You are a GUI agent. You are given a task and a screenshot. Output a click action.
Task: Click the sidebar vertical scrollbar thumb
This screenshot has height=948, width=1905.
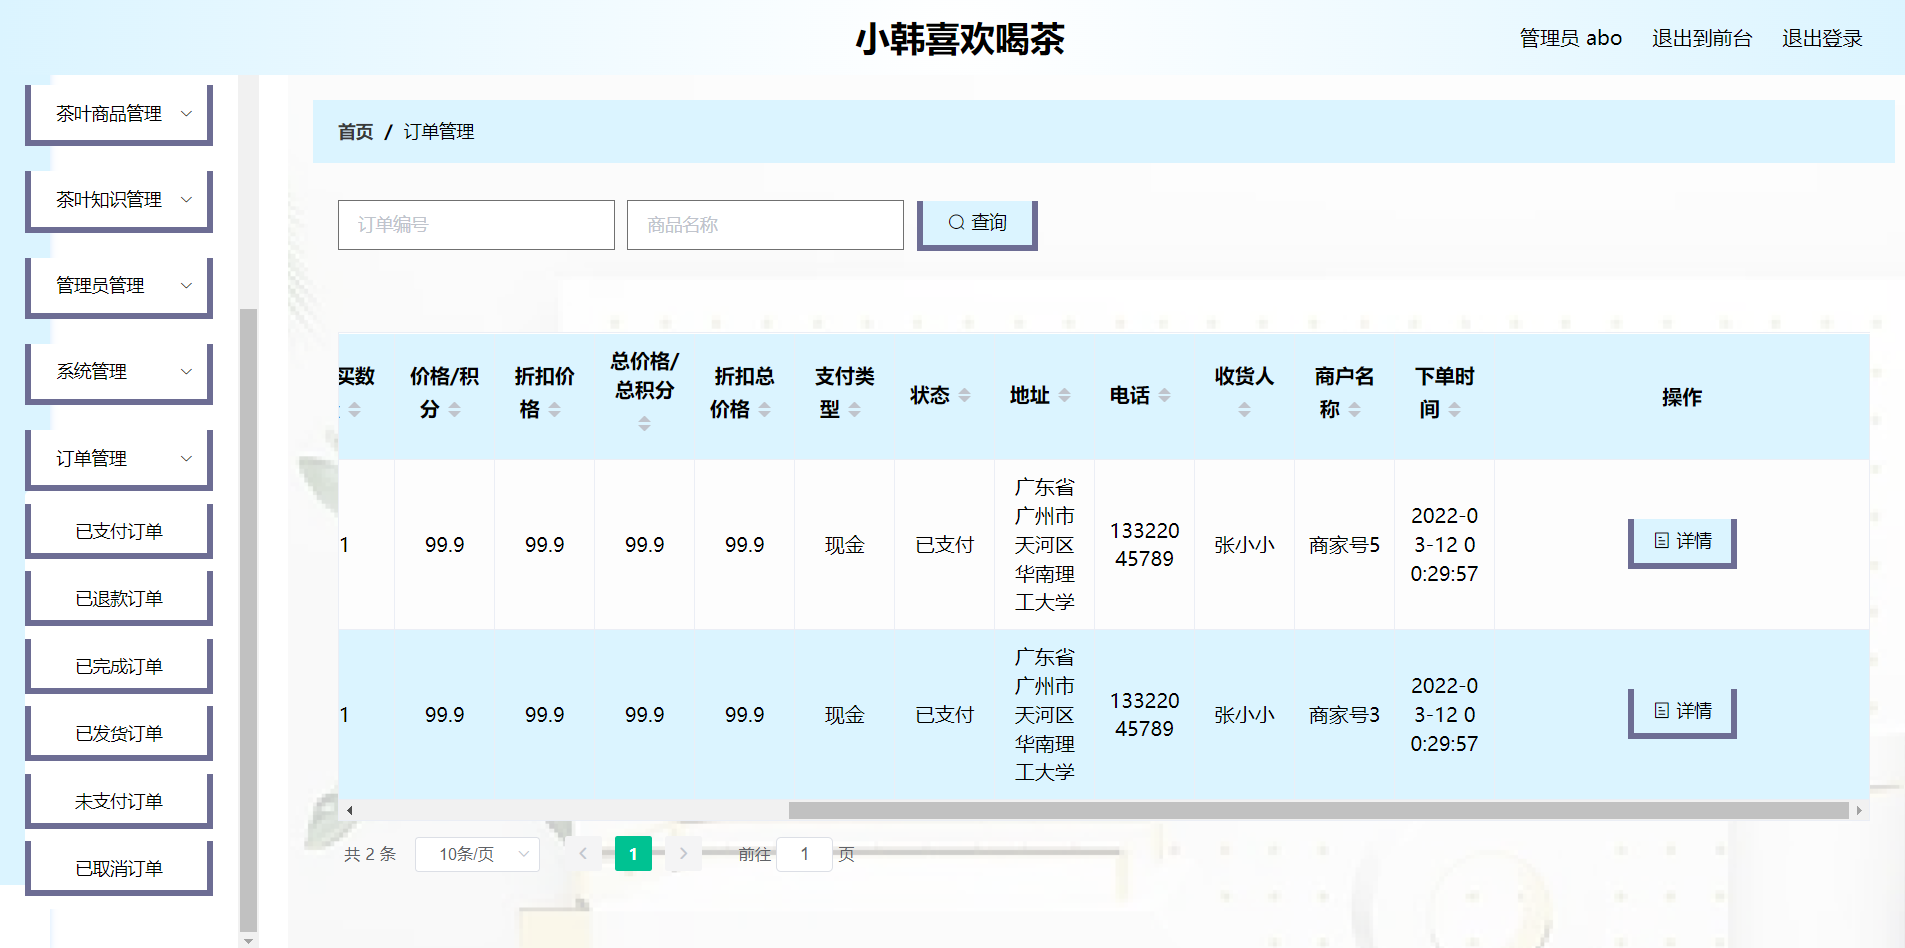(248, 620)
